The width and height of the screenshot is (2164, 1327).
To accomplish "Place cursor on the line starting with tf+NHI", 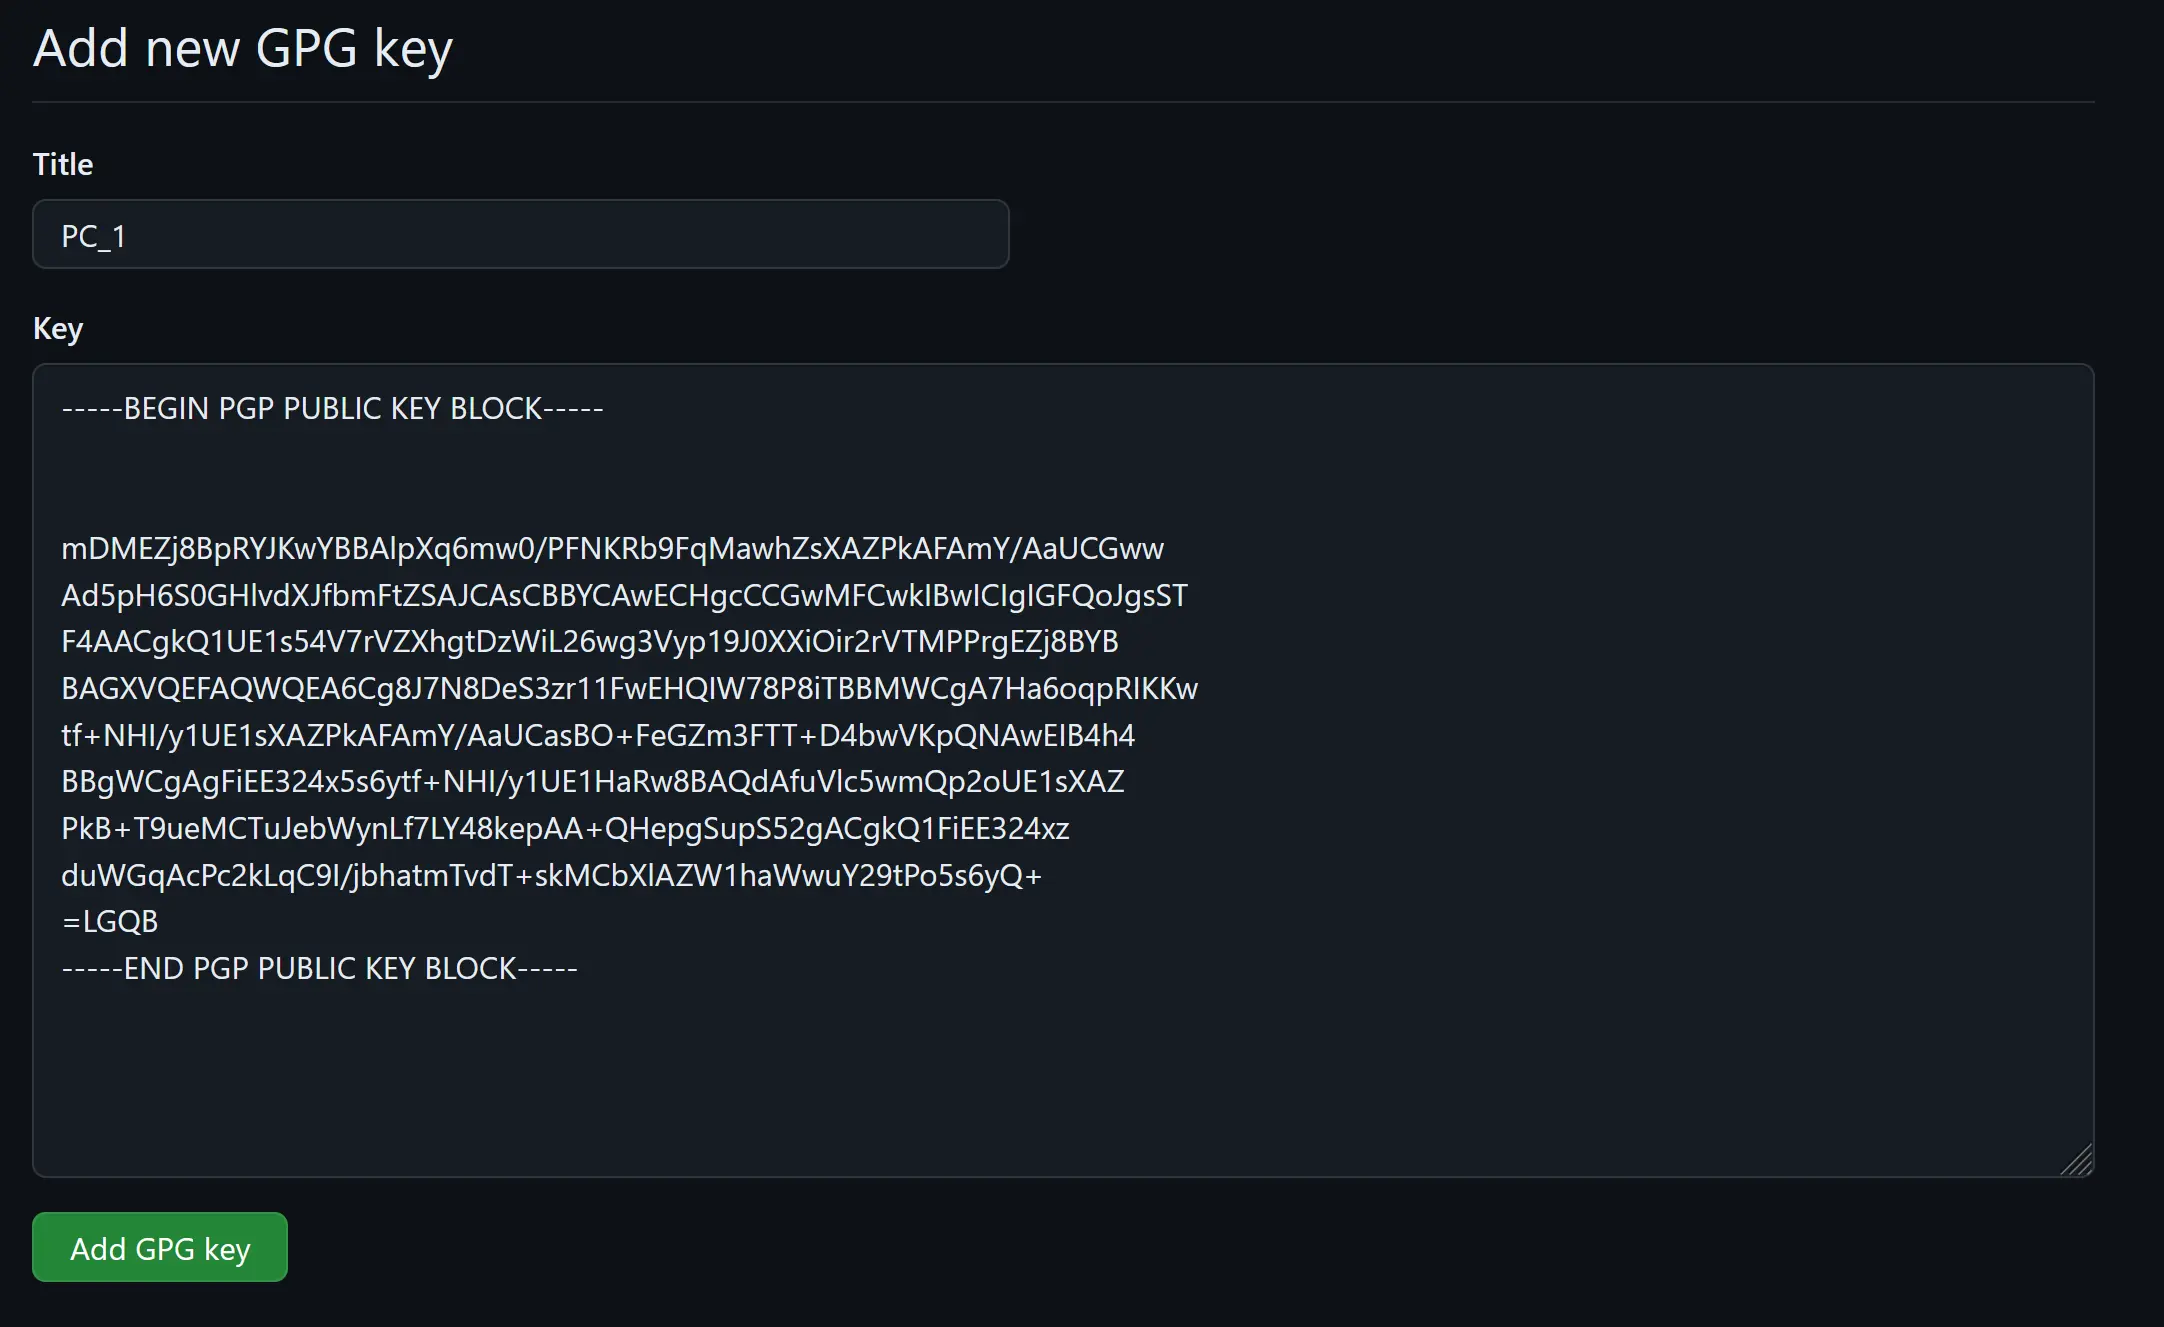I will click(598, 736).
